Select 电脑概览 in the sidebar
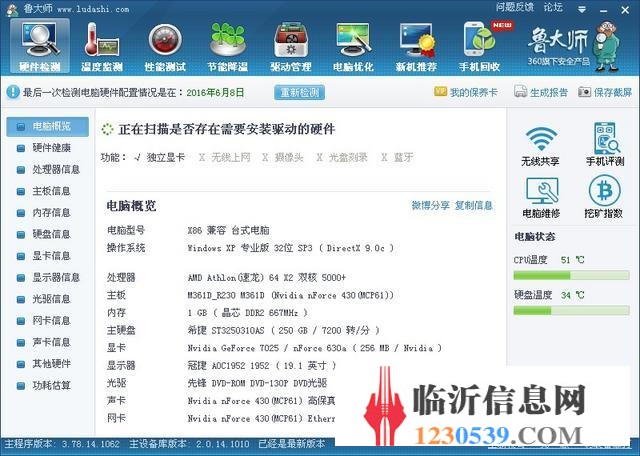This screenshot has height=456, width=640. [47, 127]
